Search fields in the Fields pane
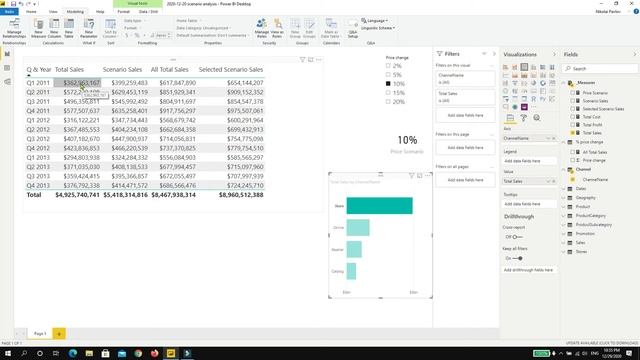The height and width of the screenshot is (360, 640). [x=600, y=69]
